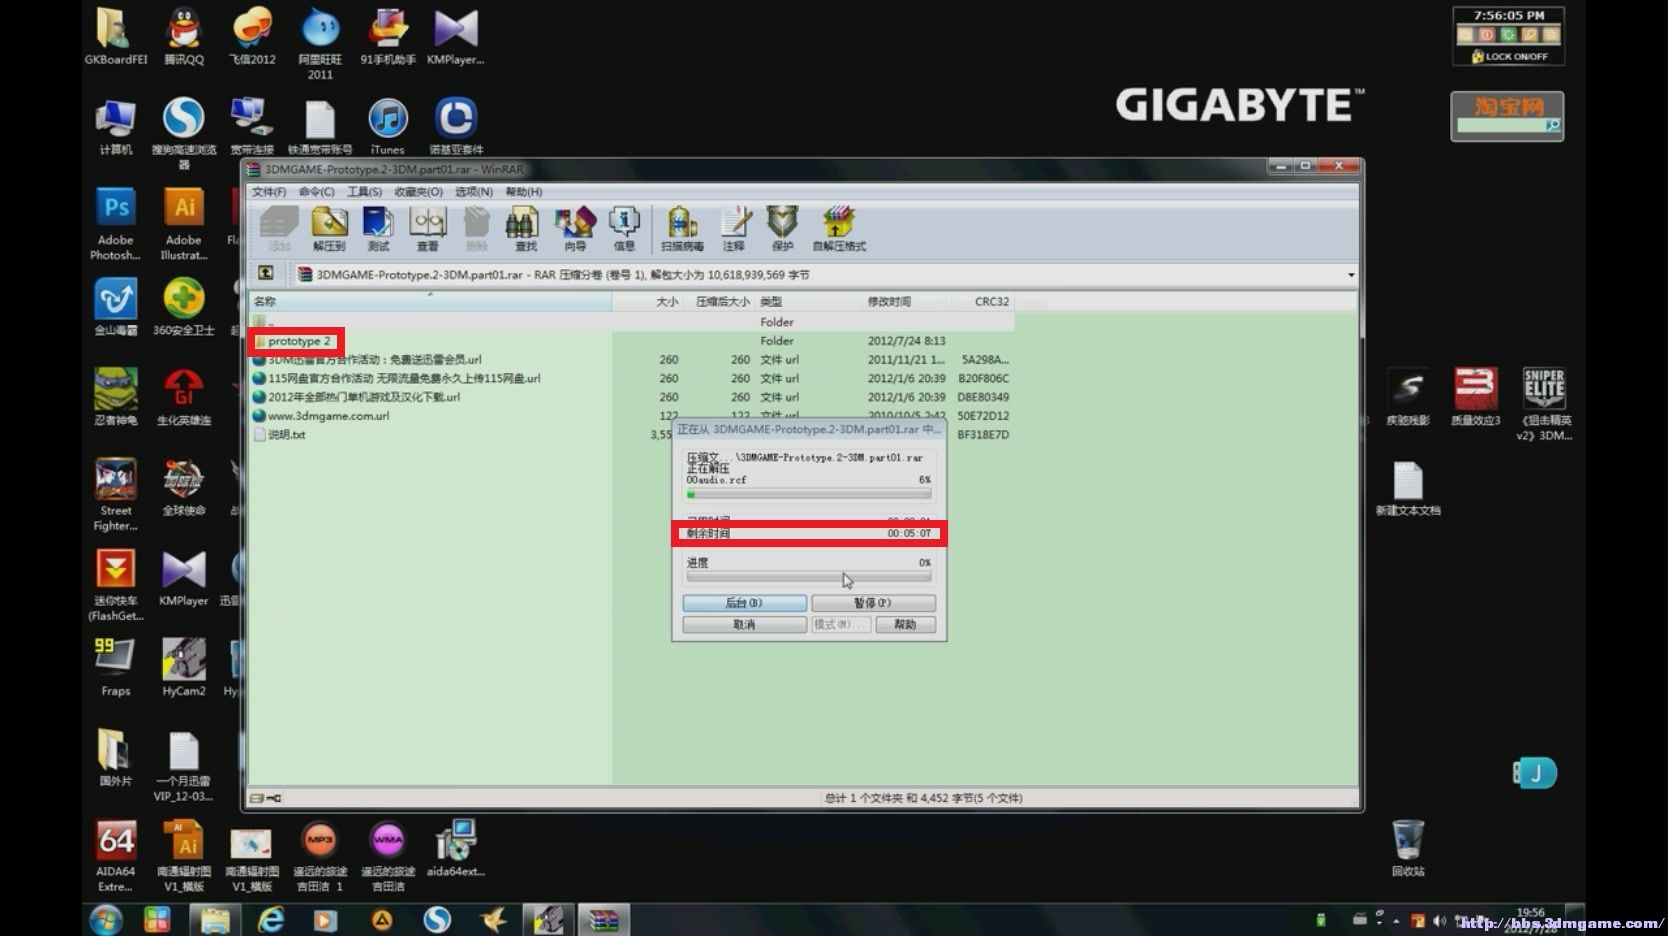Click the LOCK ON/OFF clock gadget toggle
Screen dimensions: 1668x936
tap(1510, 57)
